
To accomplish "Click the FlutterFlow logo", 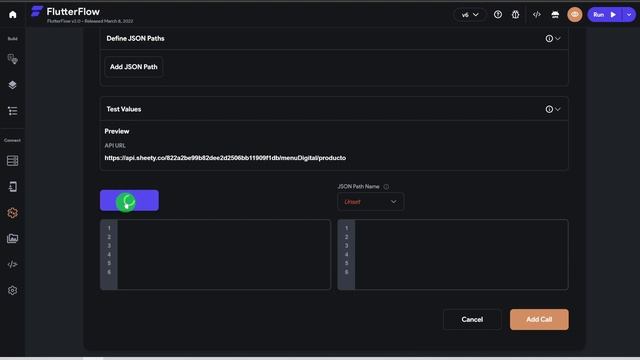I will [37, 11].
